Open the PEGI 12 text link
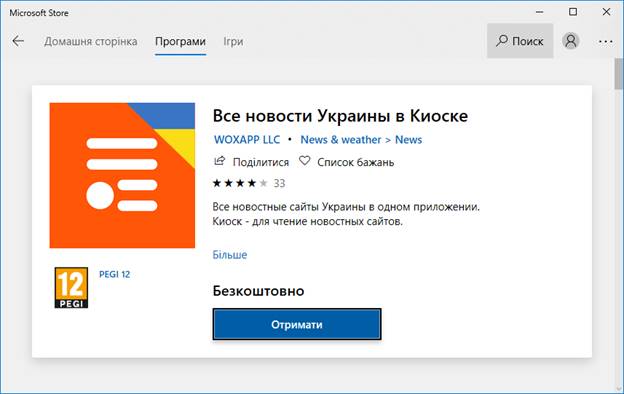Screen dimensions: 624x394 pos(115,274)
